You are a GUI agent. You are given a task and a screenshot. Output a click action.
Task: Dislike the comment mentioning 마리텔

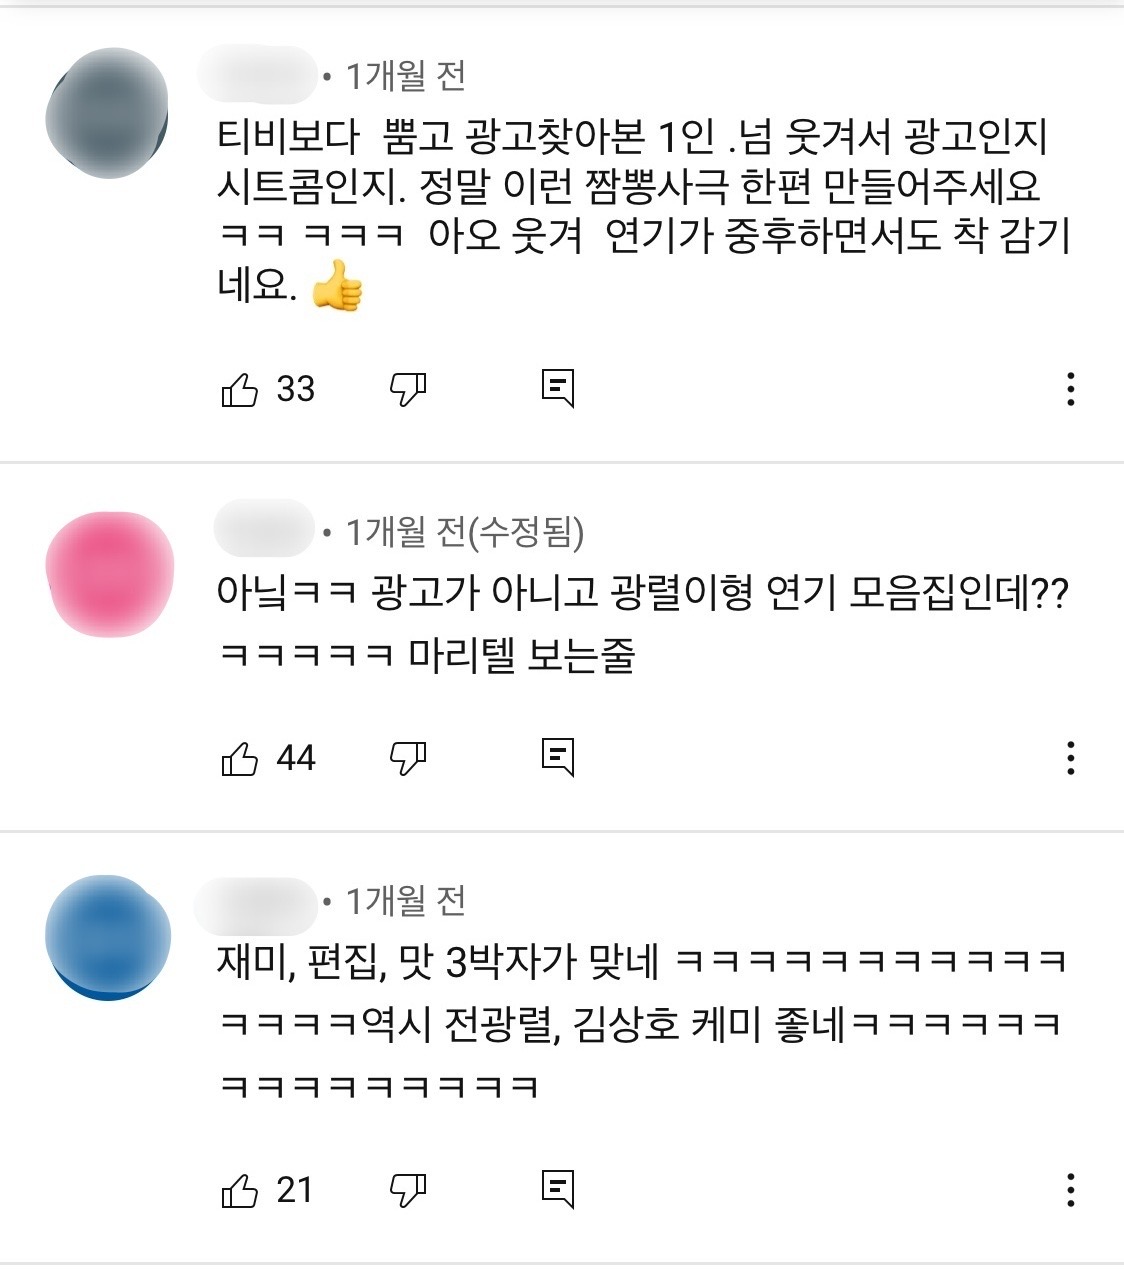tap(408, 759)
